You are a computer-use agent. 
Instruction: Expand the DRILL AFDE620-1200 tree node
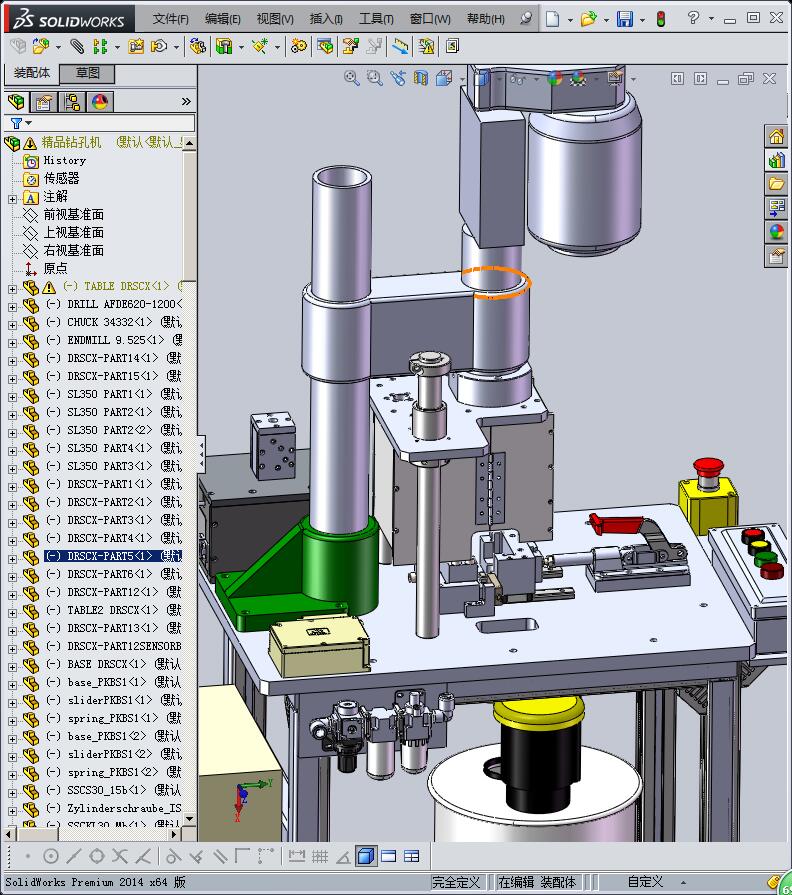coord(12,307)
